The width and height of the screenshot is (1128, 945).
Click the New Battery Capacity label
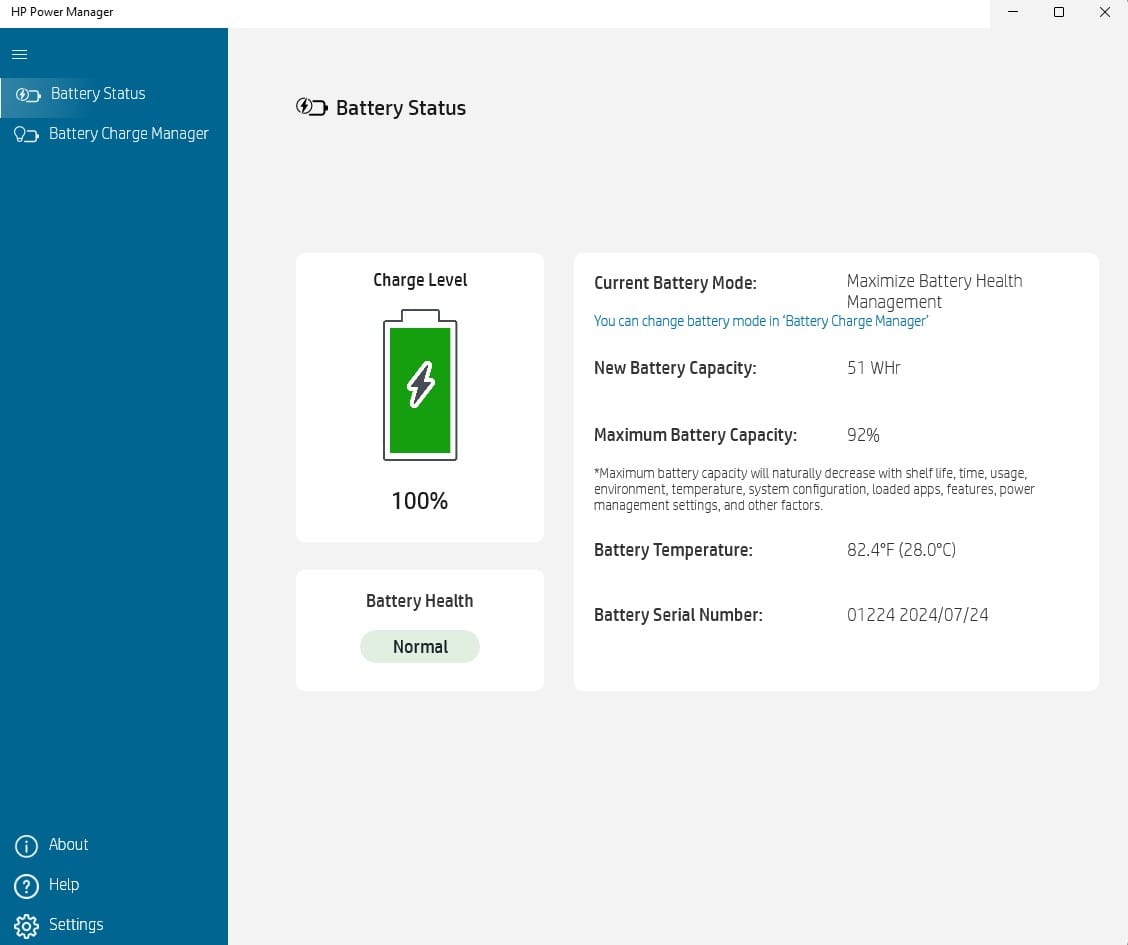pyautogui.click(x=676, y=368)
